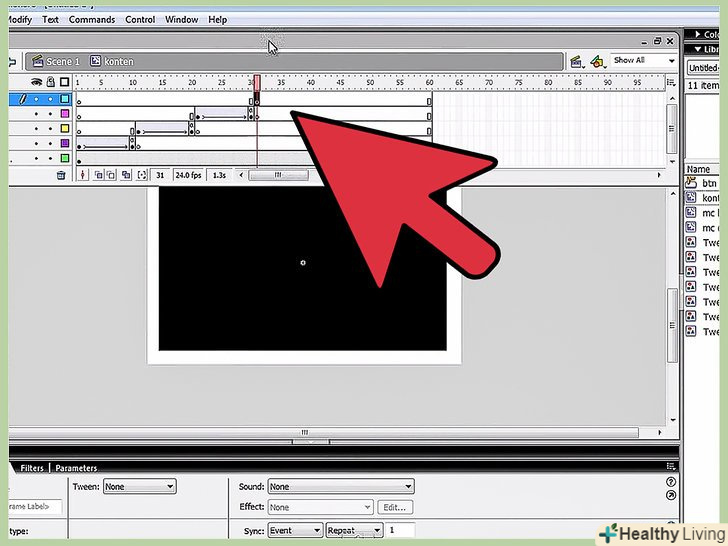
Task: Open the Properties panel options menu icon
Action: tap(670, 466)
